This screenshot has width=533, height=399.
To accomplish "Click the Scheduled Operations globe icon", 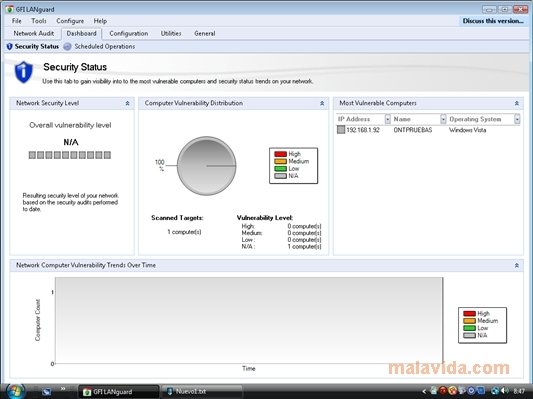I will (67, 47).
